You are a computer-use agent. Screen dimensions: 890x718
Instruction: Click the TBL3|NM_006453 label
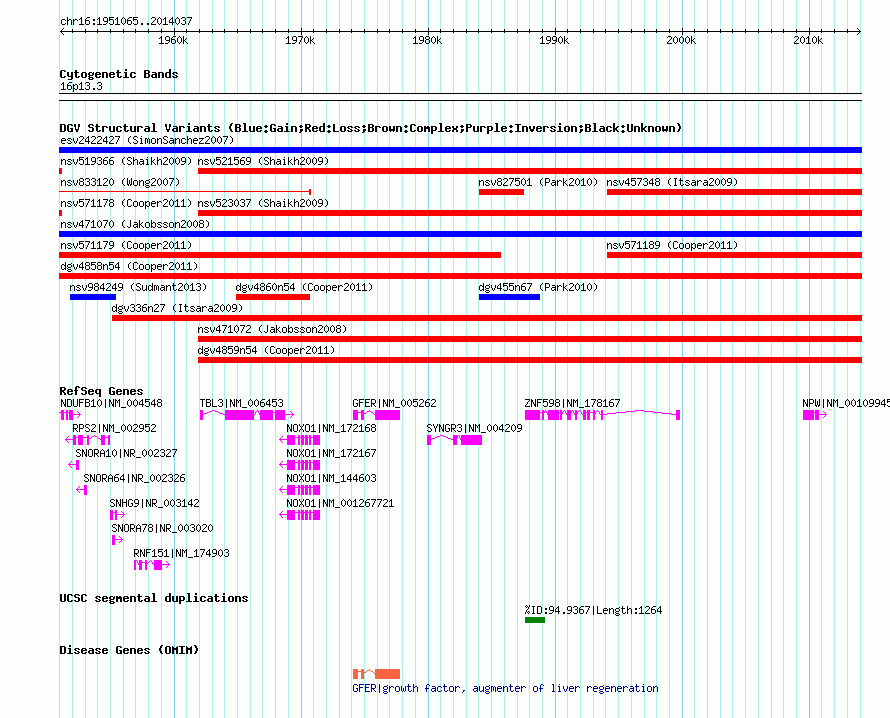click(x=241, y=403)
